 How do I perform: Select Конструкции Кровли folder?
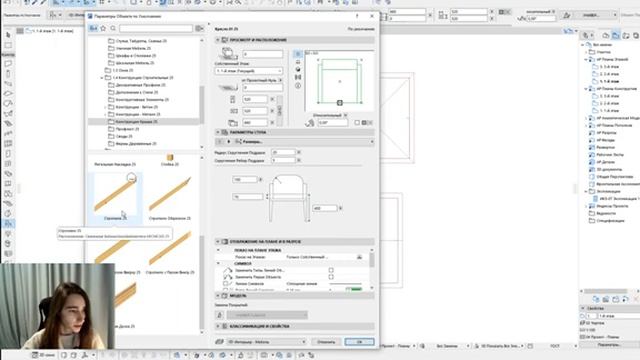click(136, 122)
